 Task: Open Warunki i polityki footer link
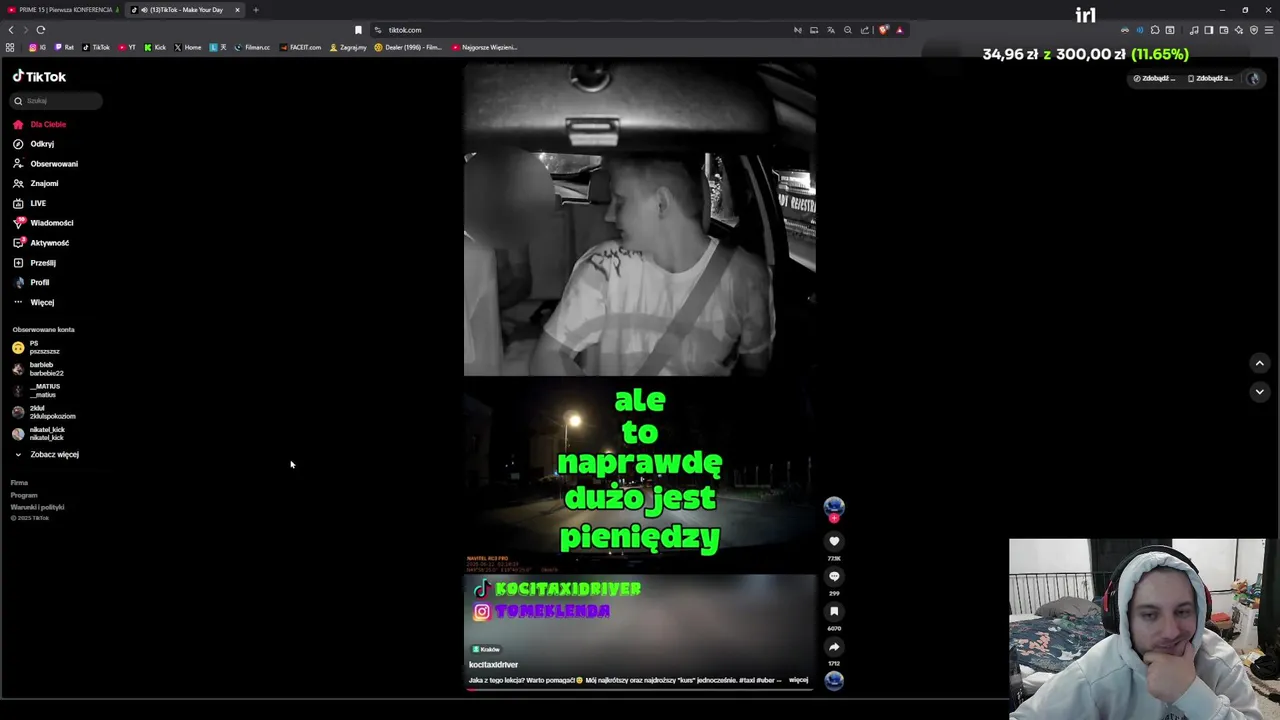coord(37,507)
